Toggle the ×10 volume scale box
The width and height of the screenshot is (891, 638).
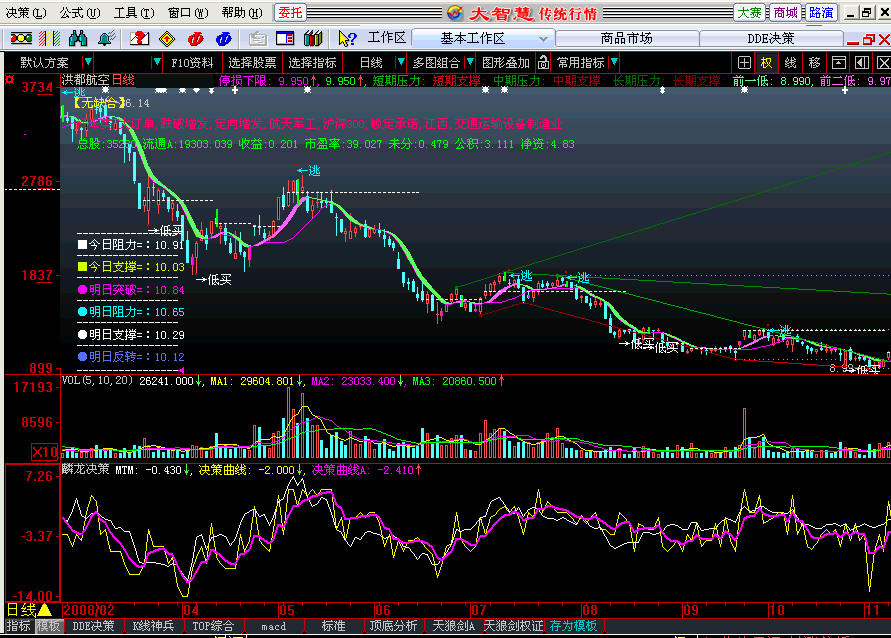(x=44, y=452)
